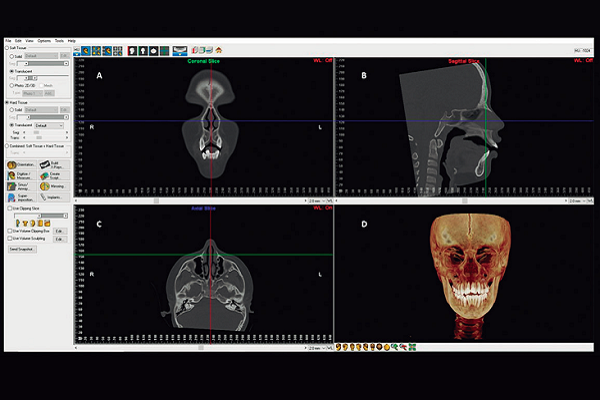Select the Photo 2D/3D radio option

[12, 85]
